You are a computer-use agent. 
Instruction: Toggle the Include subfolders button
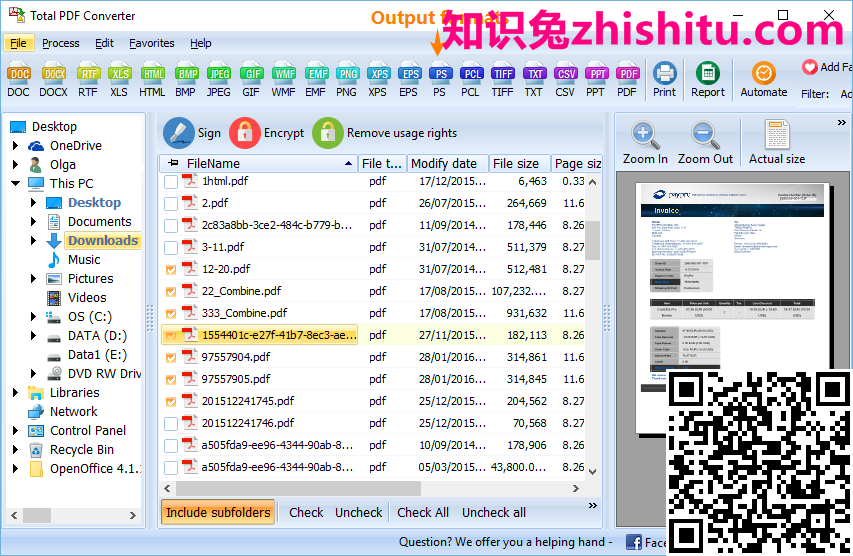coord(218,512)
